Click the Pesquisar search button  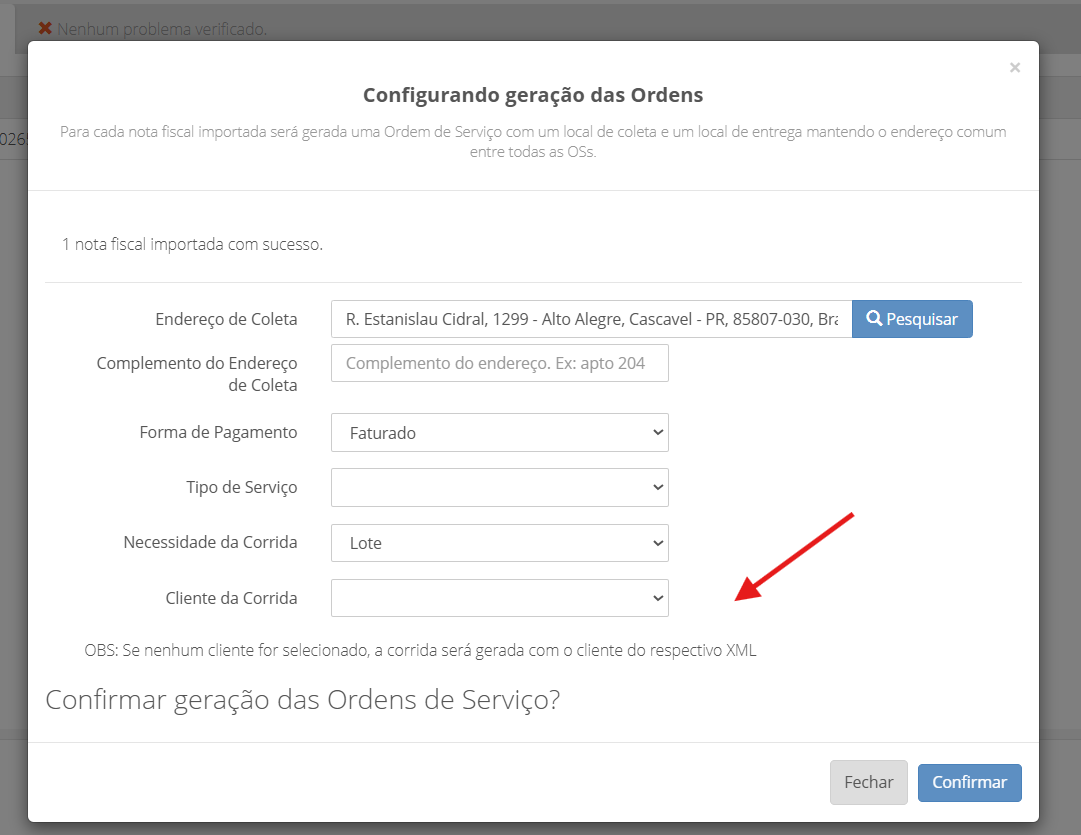pos(912,319)
